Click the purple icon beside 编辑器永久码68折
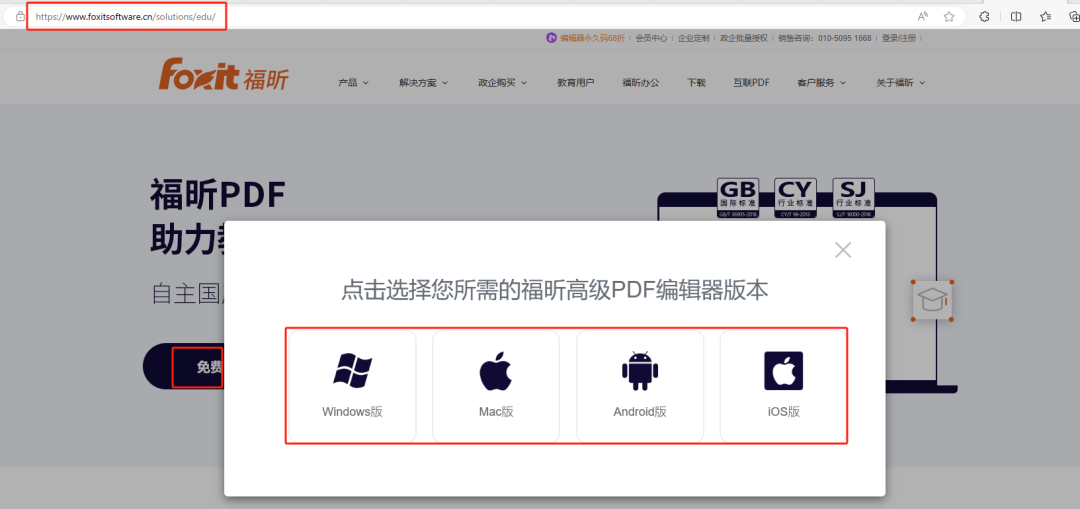The height and width of the screenshot is (509, 1080). coord(552,38)
